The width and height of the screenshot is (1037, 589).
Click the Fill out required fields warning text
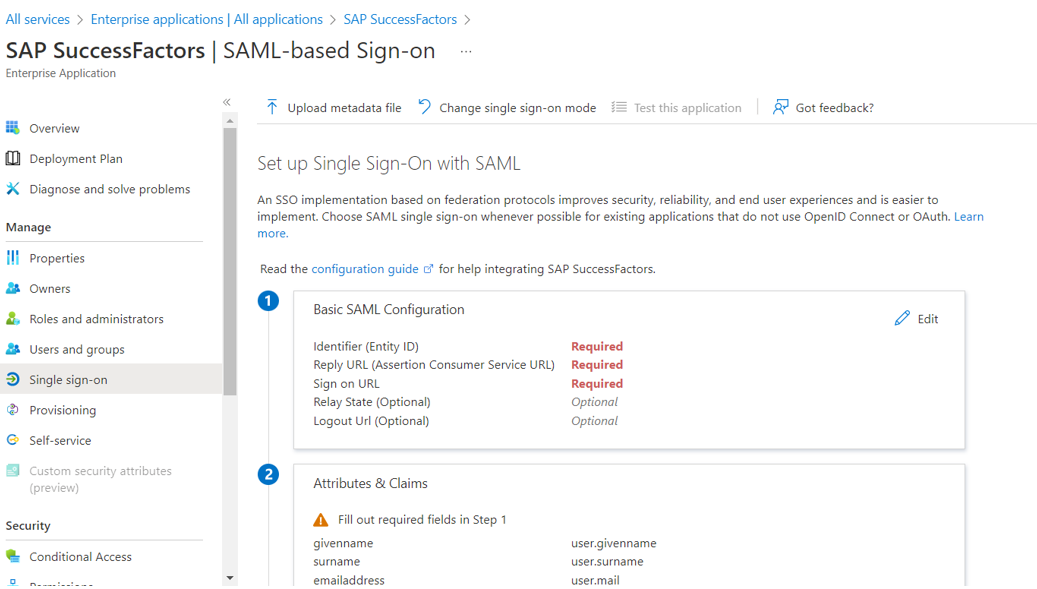(422, 520)
